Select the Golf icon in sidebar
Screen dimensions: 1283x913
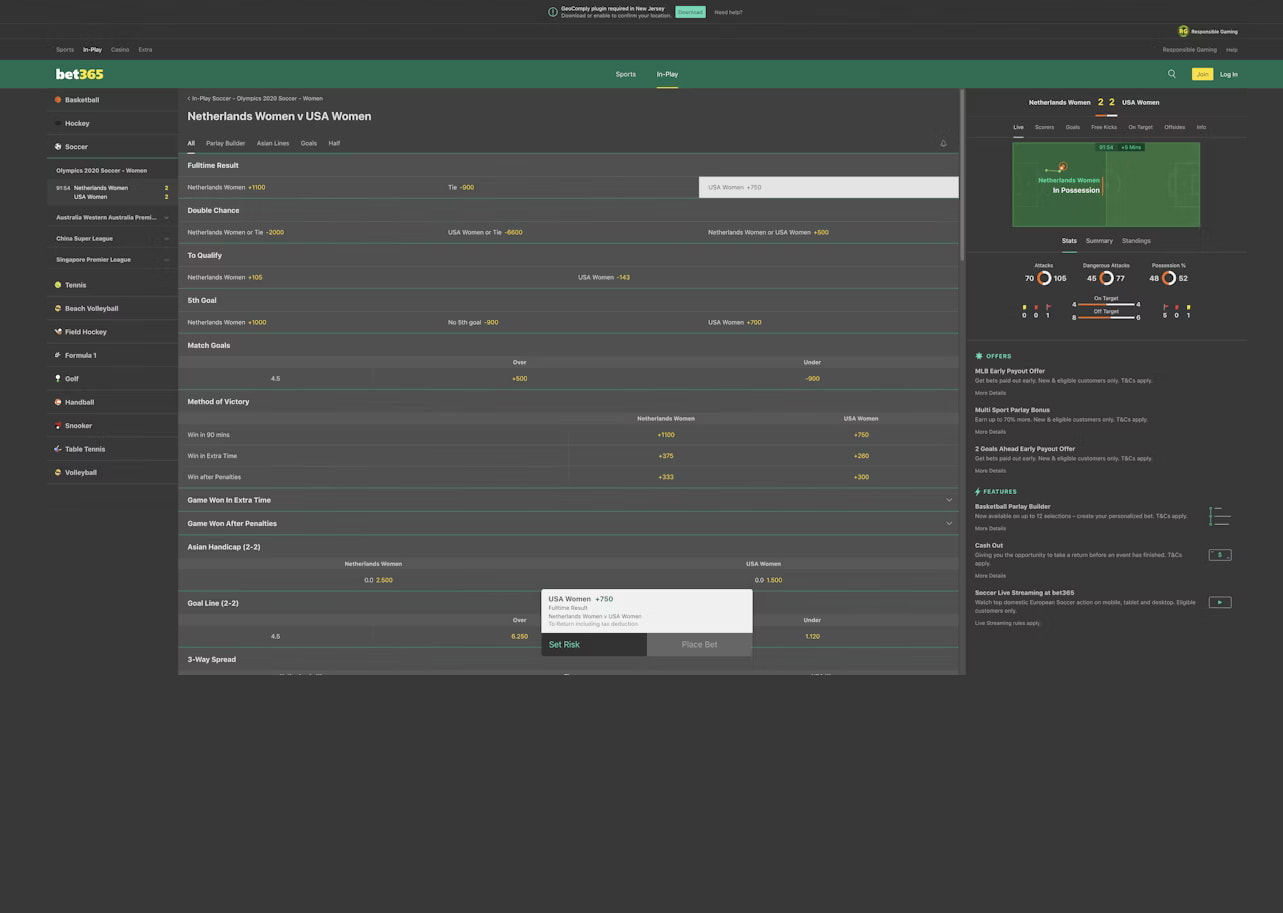coord(58,379)
